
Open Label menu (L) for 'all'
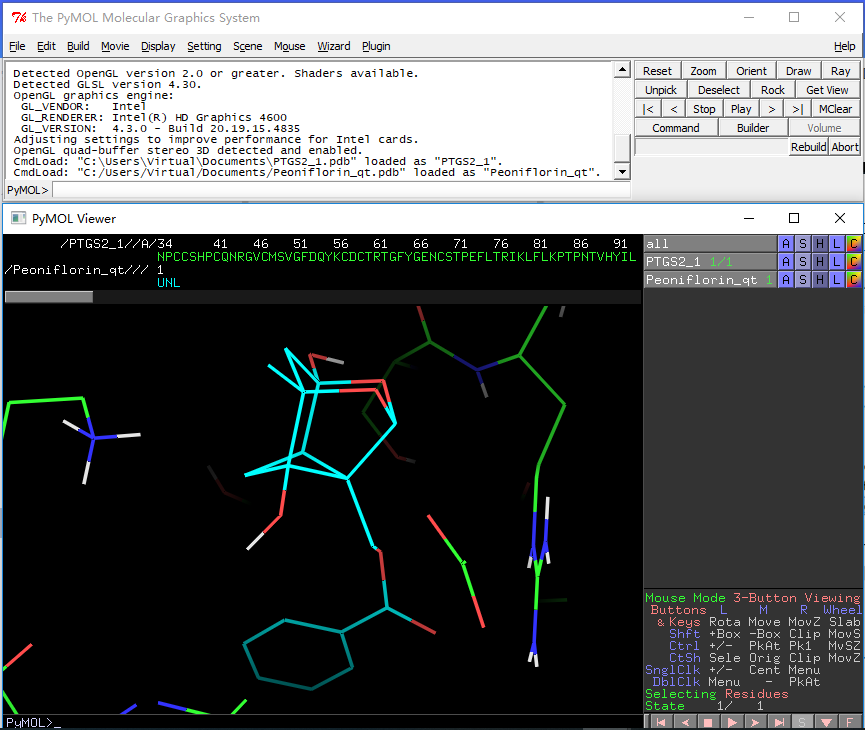(x=837, y=243)
